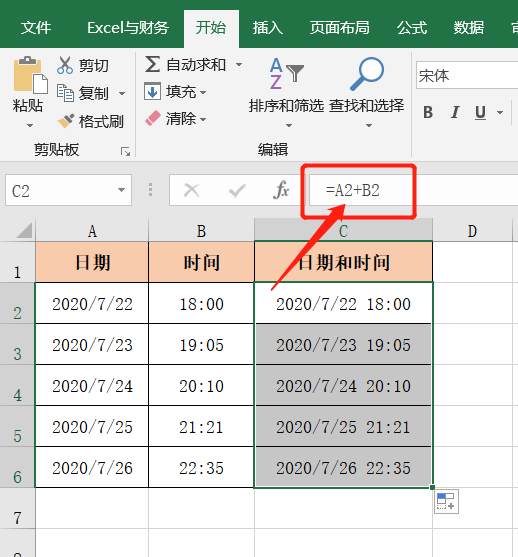Click the Find and Select magnifier
This screenshot has height=557, width=518.
367,74
